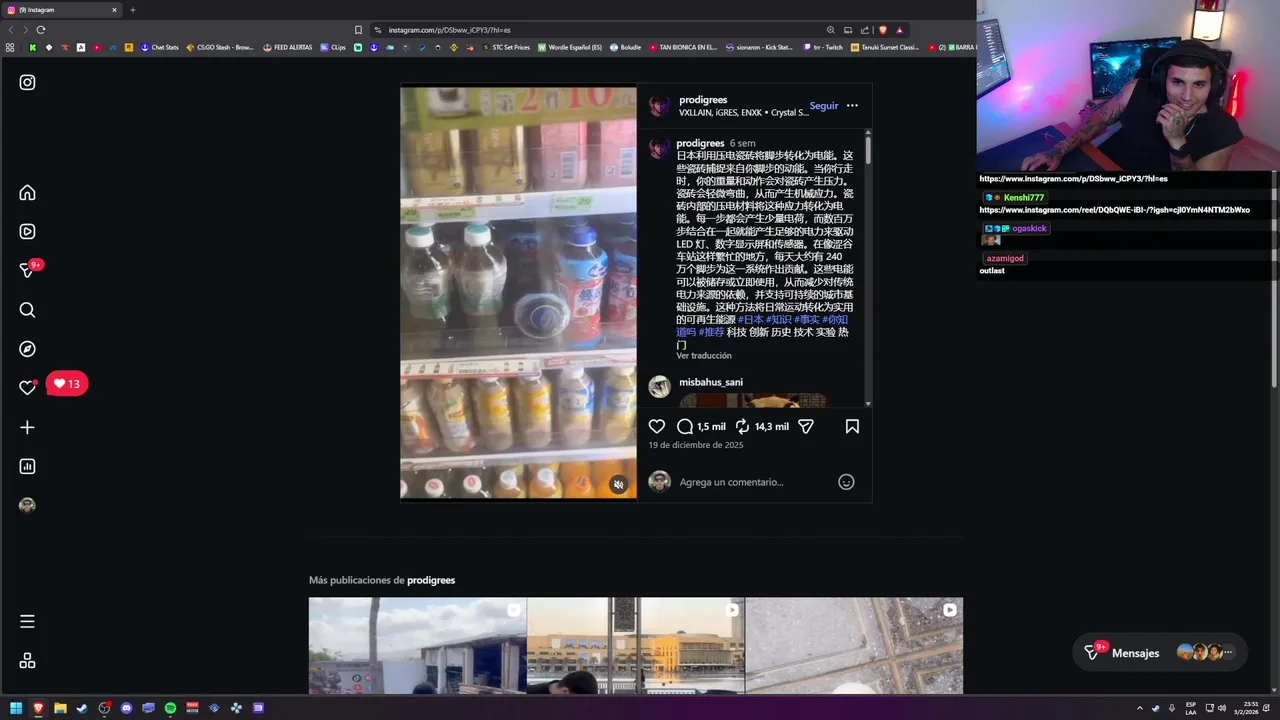Click Kenshi777's Instagram reel link in chat
The height and width of the screenshot is (720, 1280).
(1114, 210)
